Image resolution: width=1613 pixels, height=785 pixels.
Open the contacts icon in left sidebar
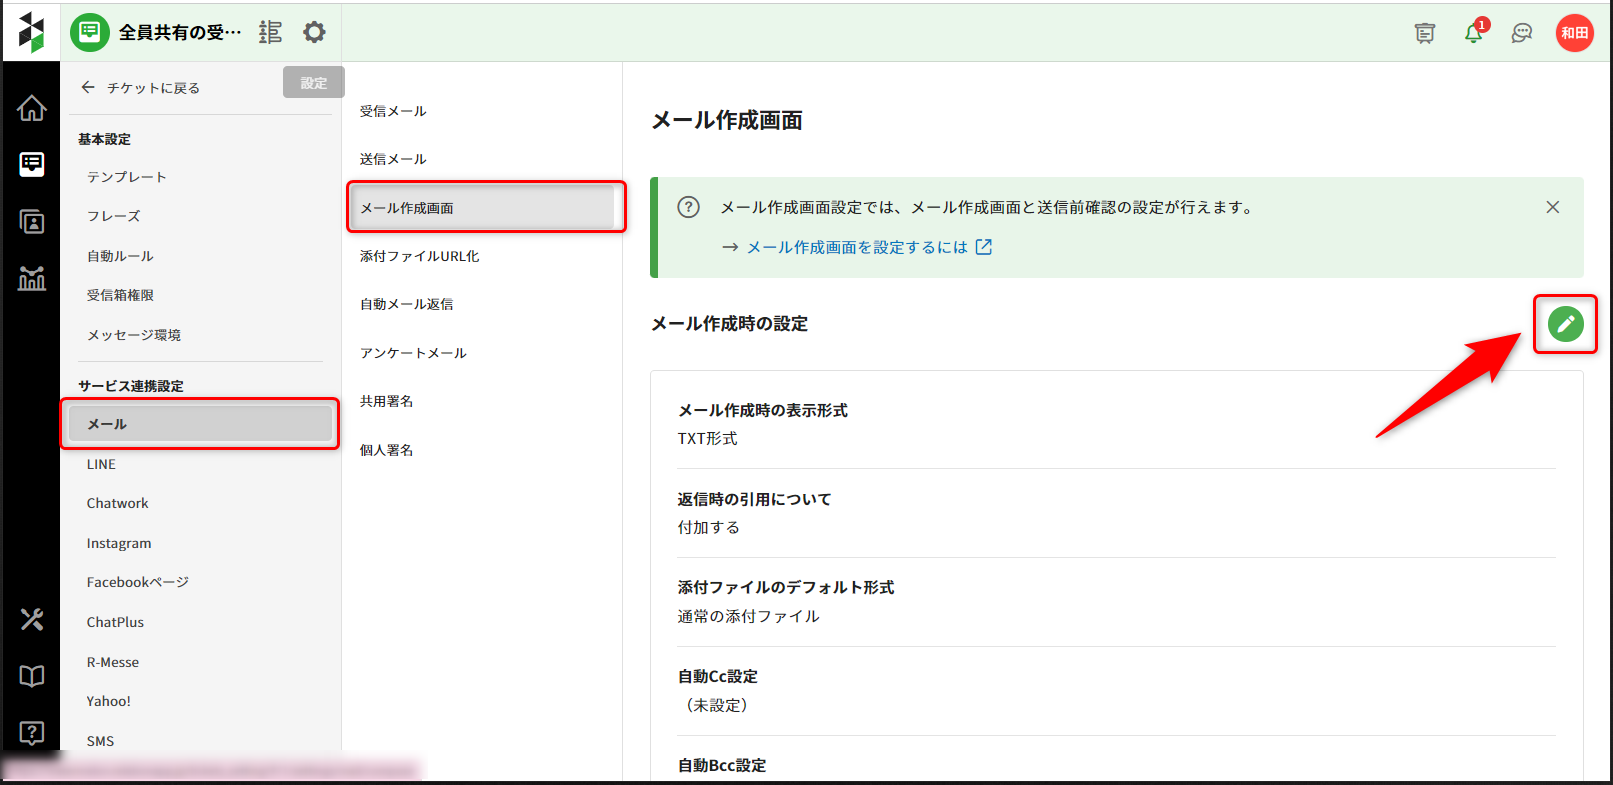coord(32,221)
